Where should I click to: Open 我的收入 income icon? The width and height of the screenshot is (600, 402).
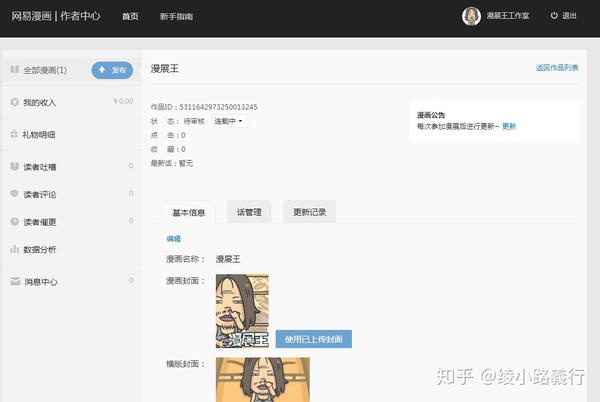tap(15, 102)
